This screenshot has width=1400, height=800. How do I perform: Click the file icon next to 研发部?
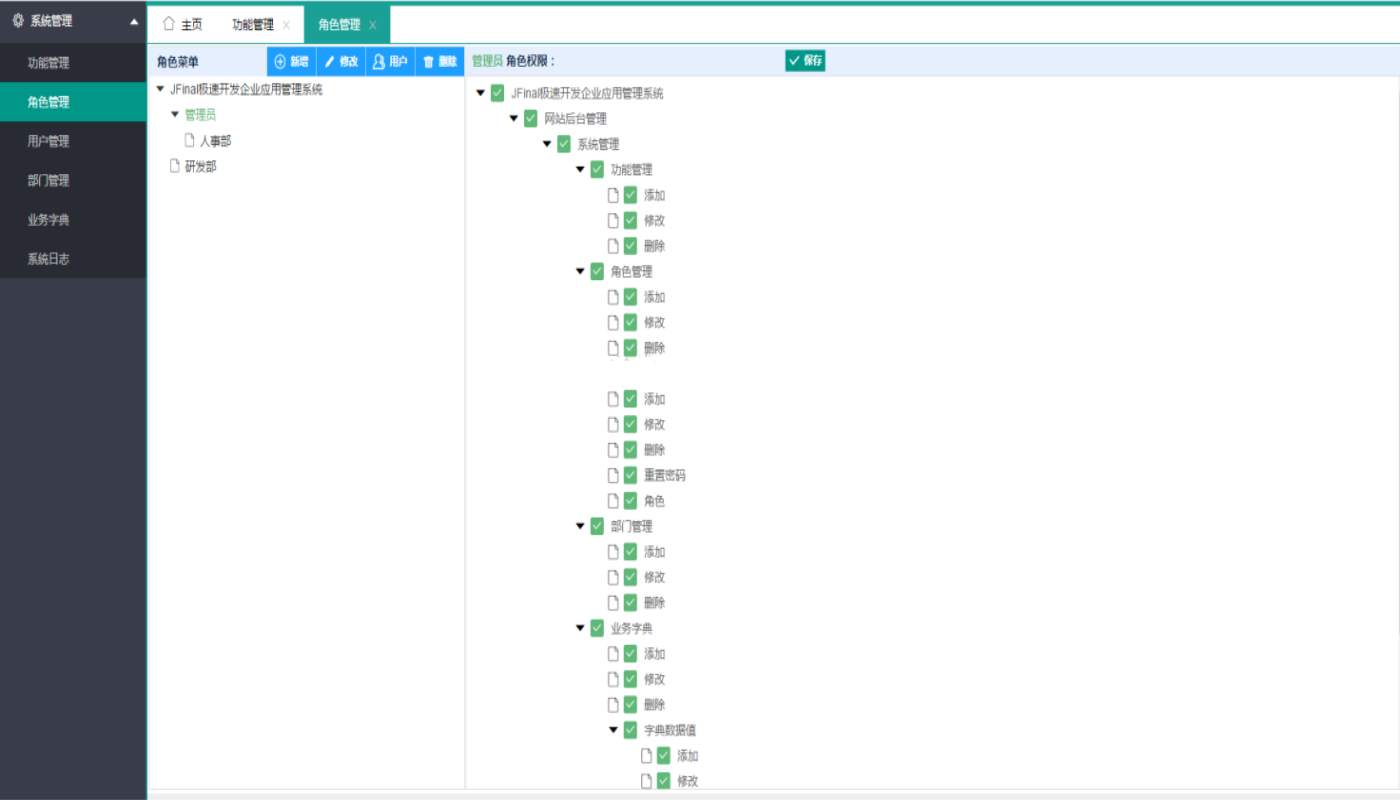(x=174, y=166)
